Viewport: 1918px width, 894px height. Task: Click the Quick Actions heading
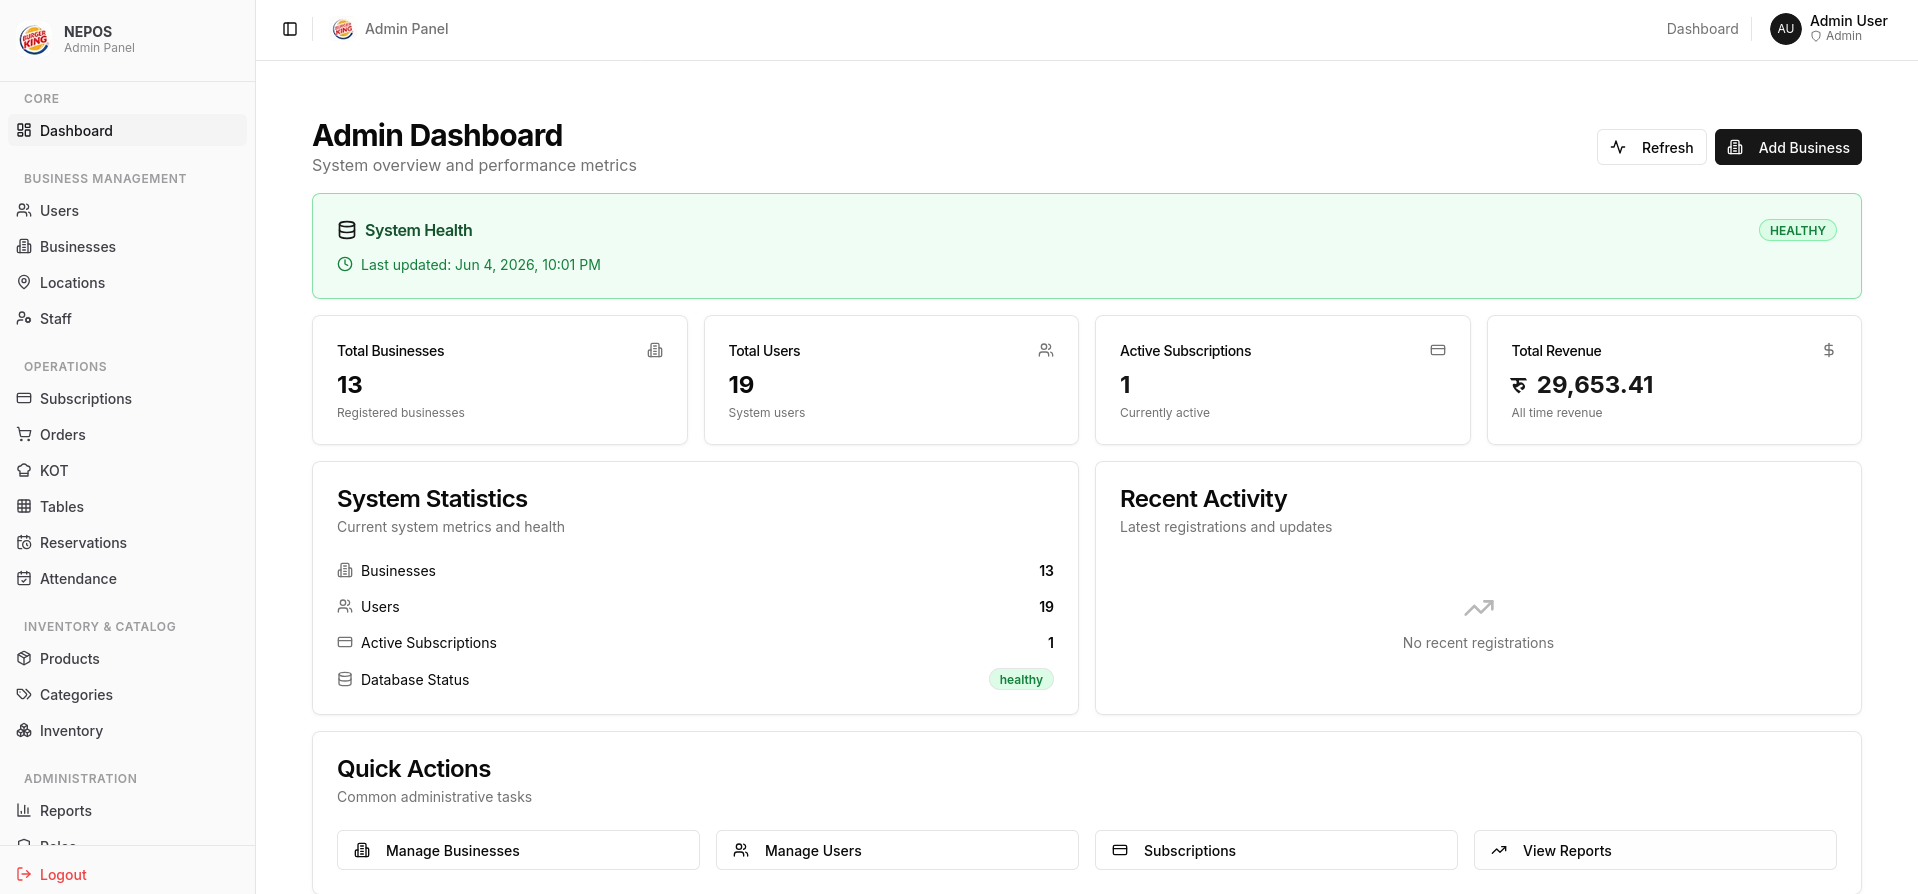414,768
